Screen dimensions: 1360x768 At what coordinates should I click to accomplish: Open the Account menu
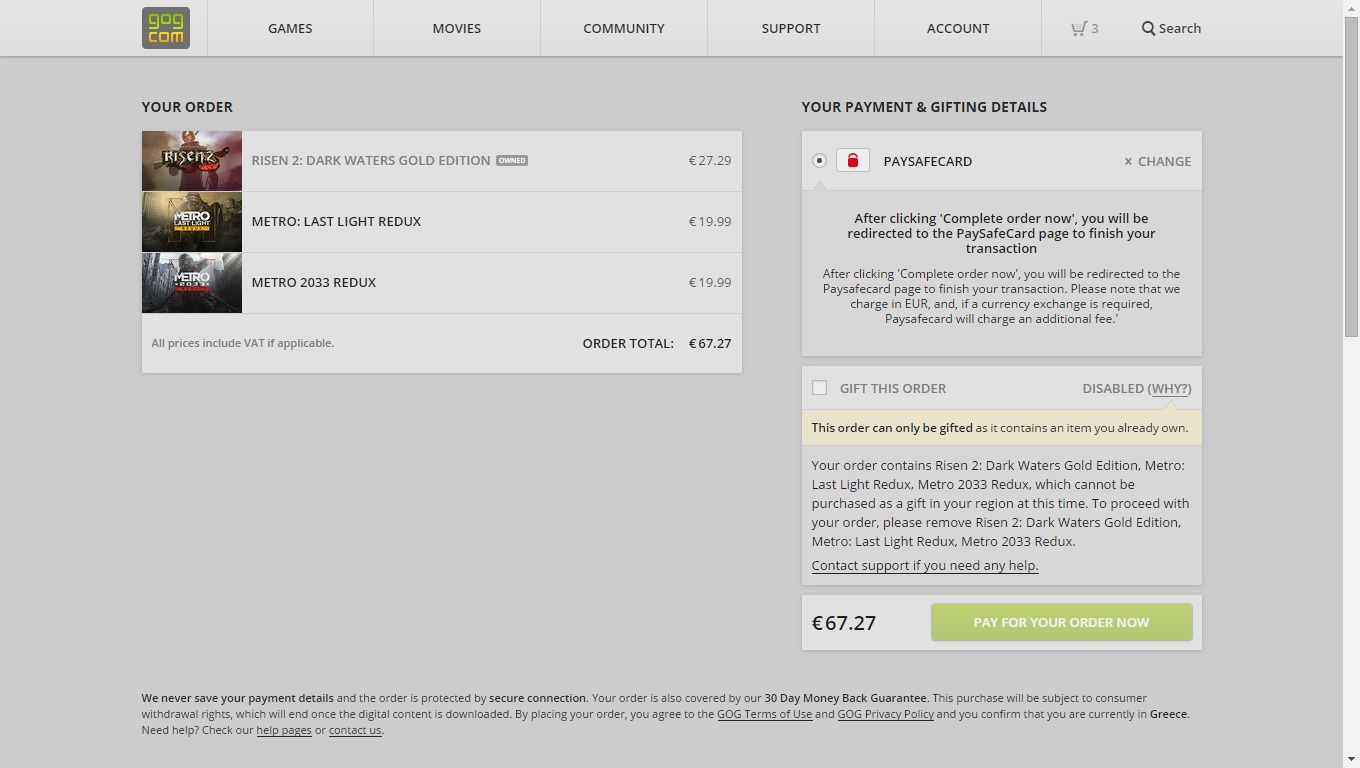coord(958,28)
